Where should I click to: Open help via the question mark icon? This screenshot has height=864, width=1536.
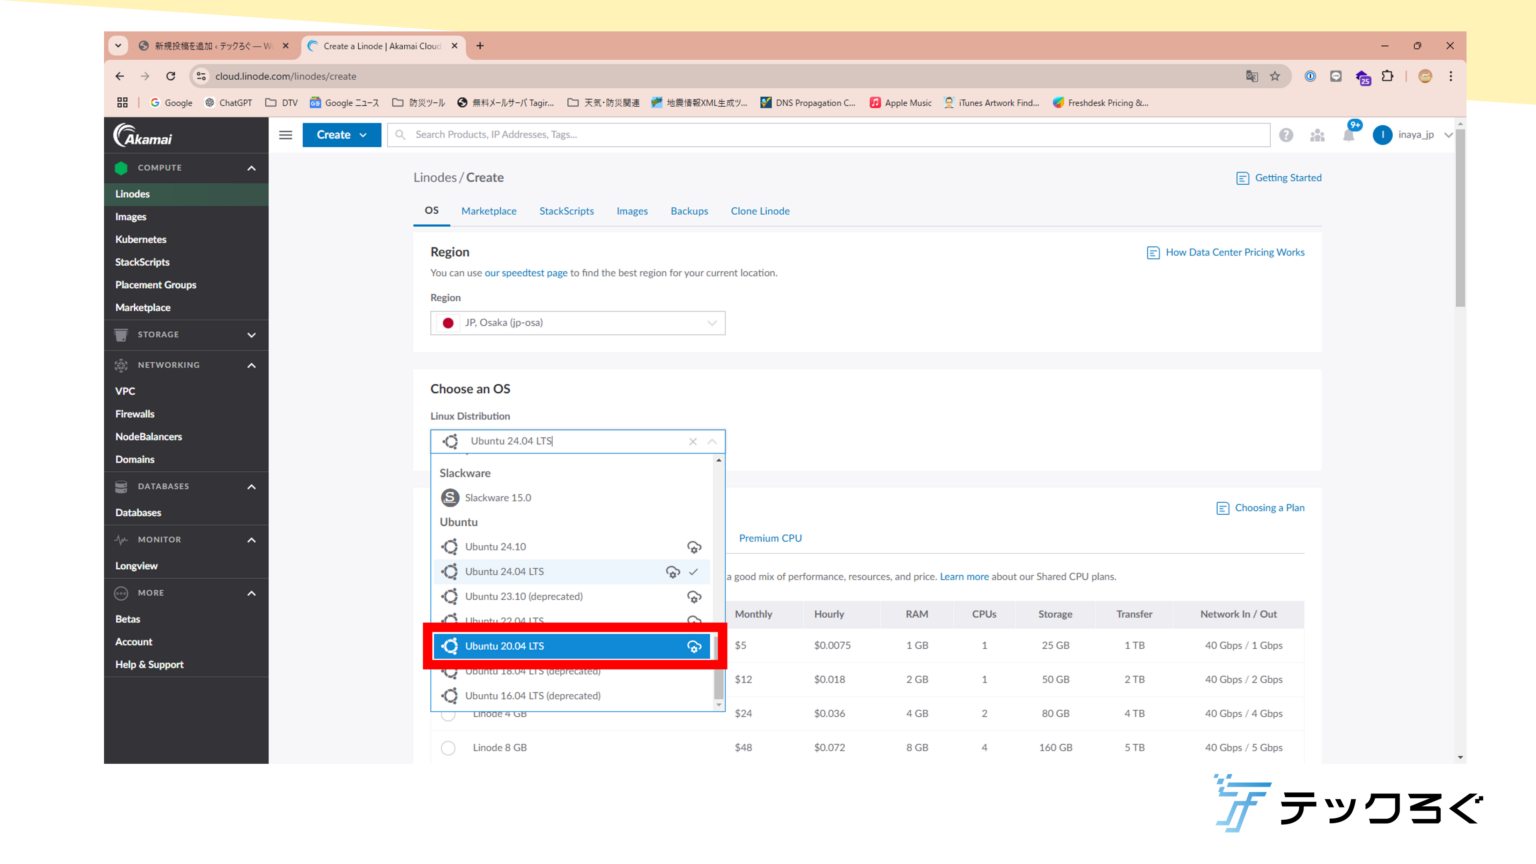(1286, 134)
